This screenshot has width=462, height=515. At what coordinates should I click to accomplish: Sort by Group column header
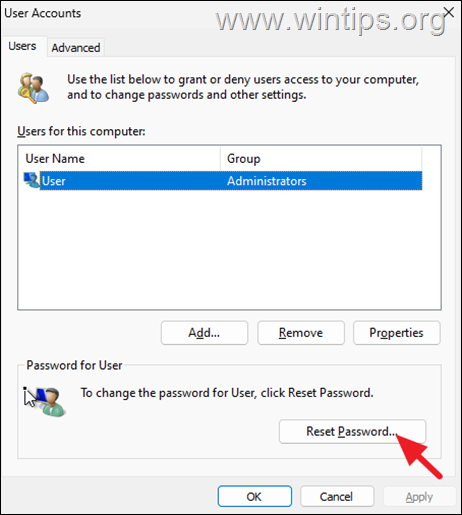pos(321,159)
